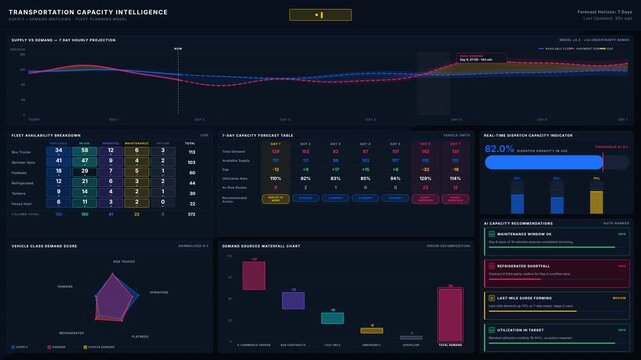Click the 82.0% dispatch capacity progress bar
Image resolution: width=641 pixels, height=360 pixels.
tap(556, 162)
